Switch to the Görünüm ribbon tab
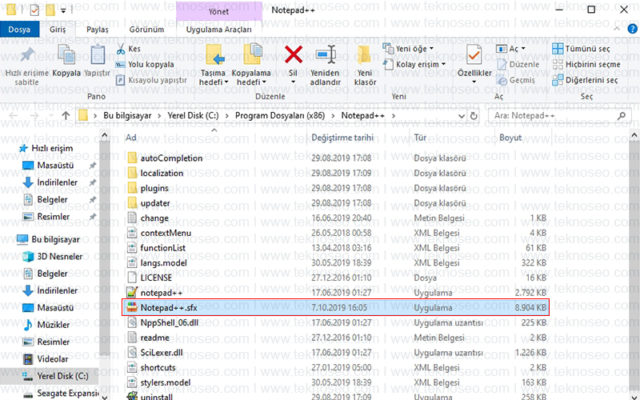This screenshot has height=400, width=640. 147,30
